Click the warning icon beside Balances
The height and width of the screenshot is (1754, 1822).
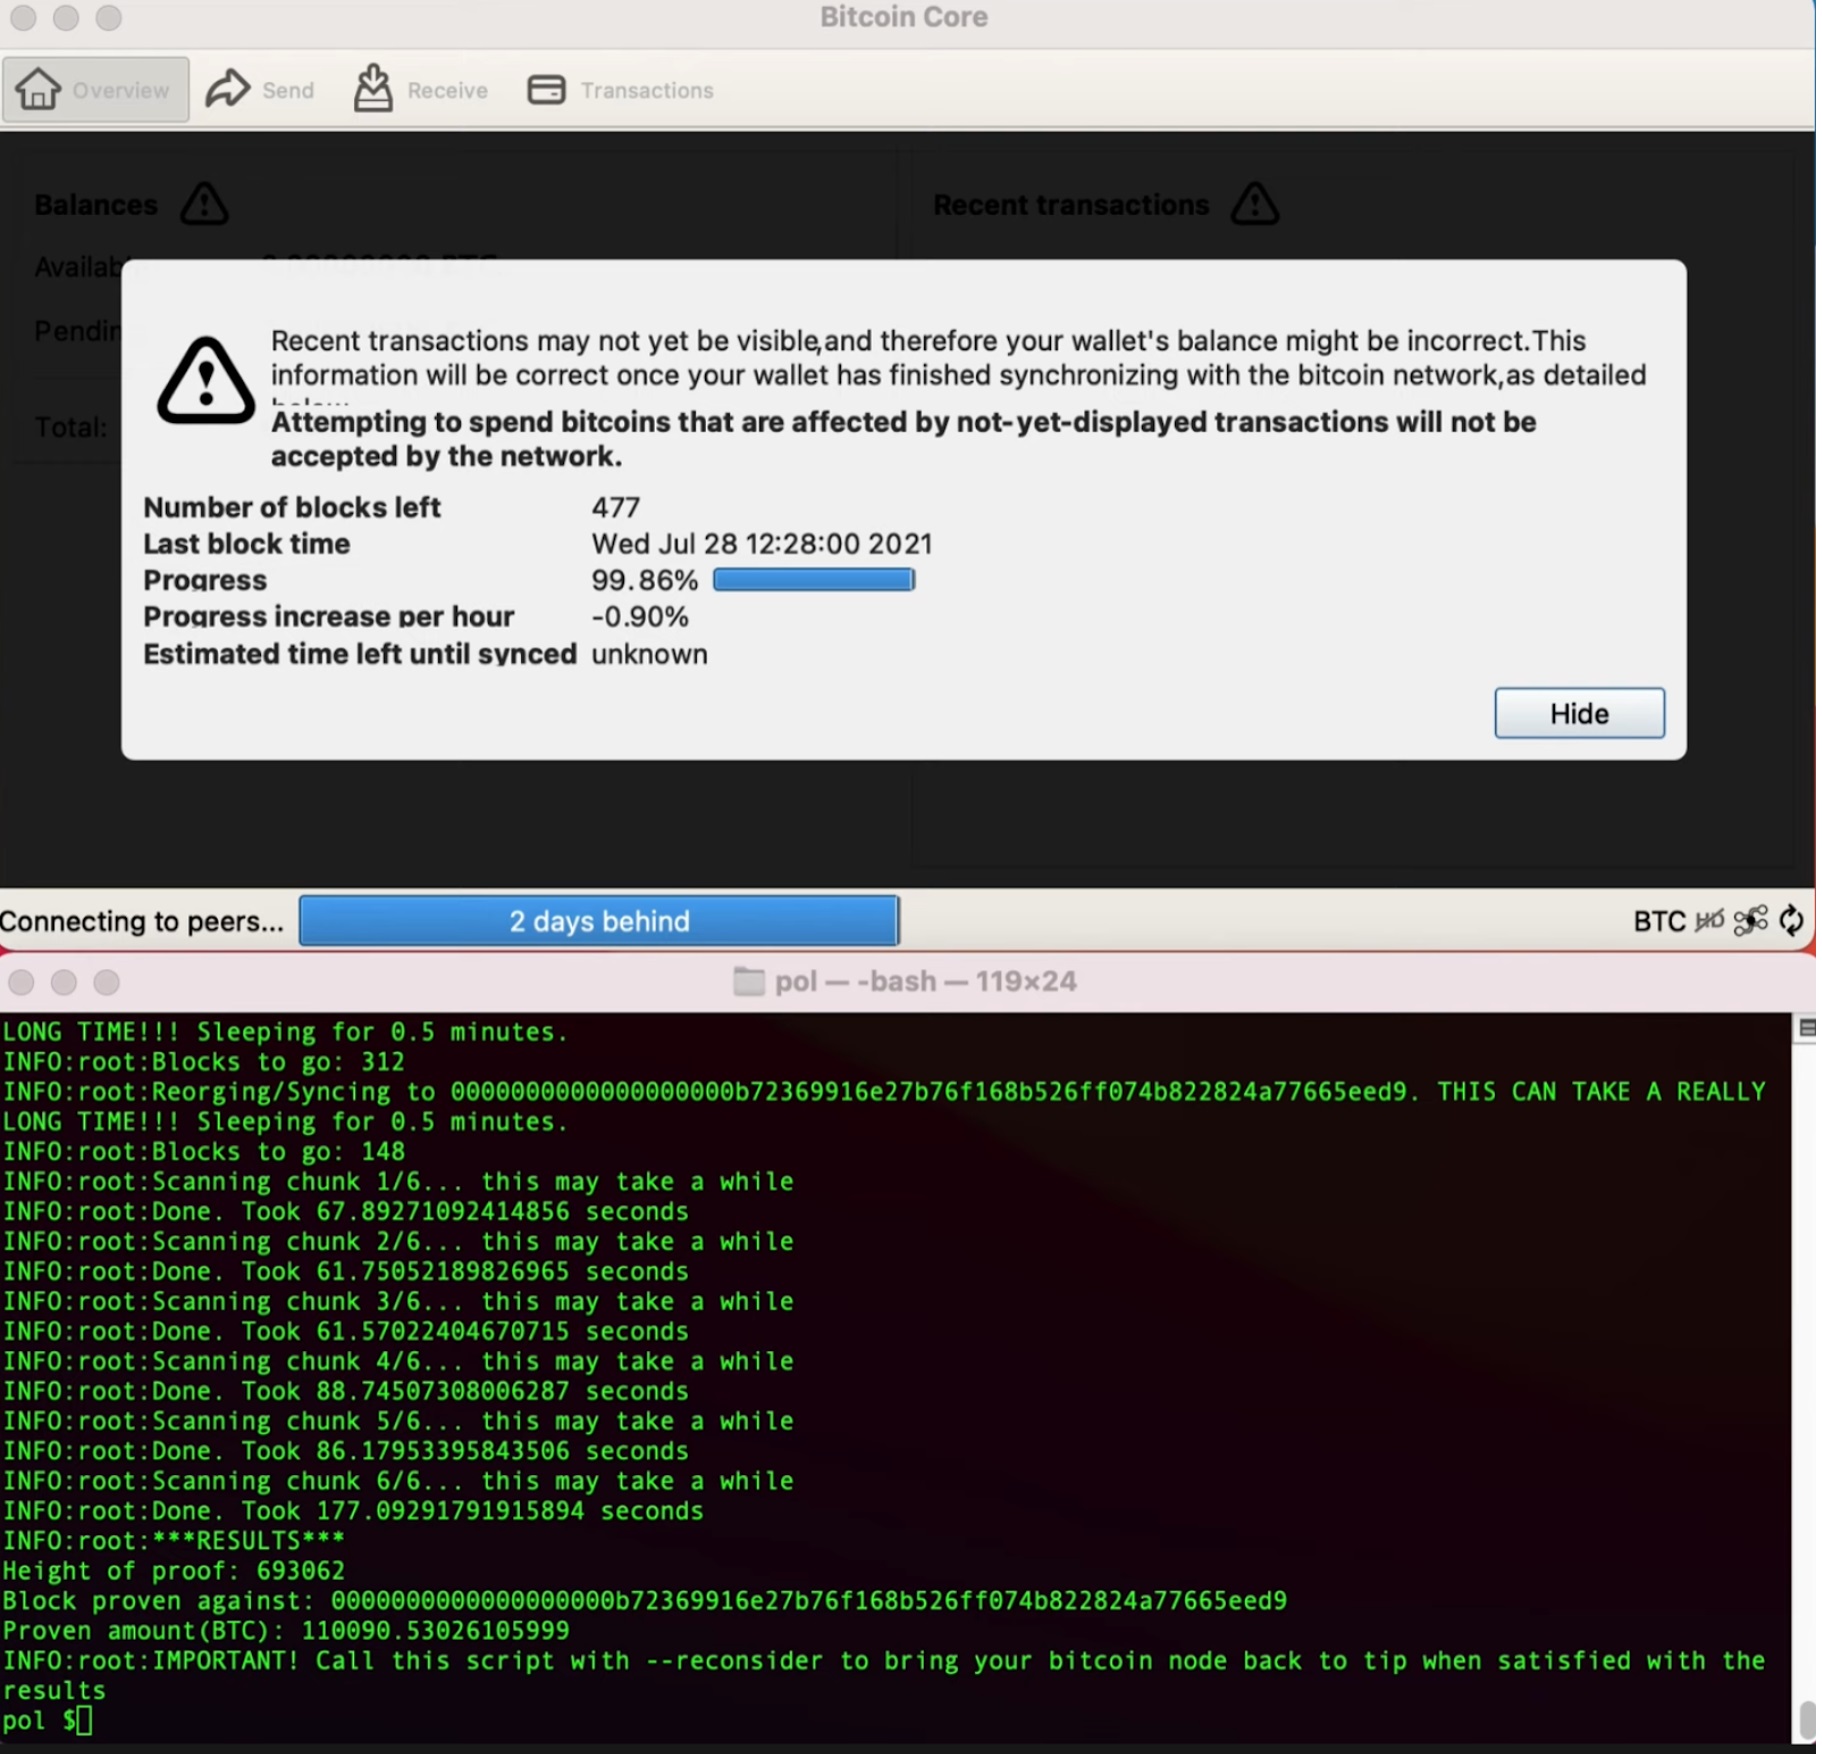(x=204, y=204)
